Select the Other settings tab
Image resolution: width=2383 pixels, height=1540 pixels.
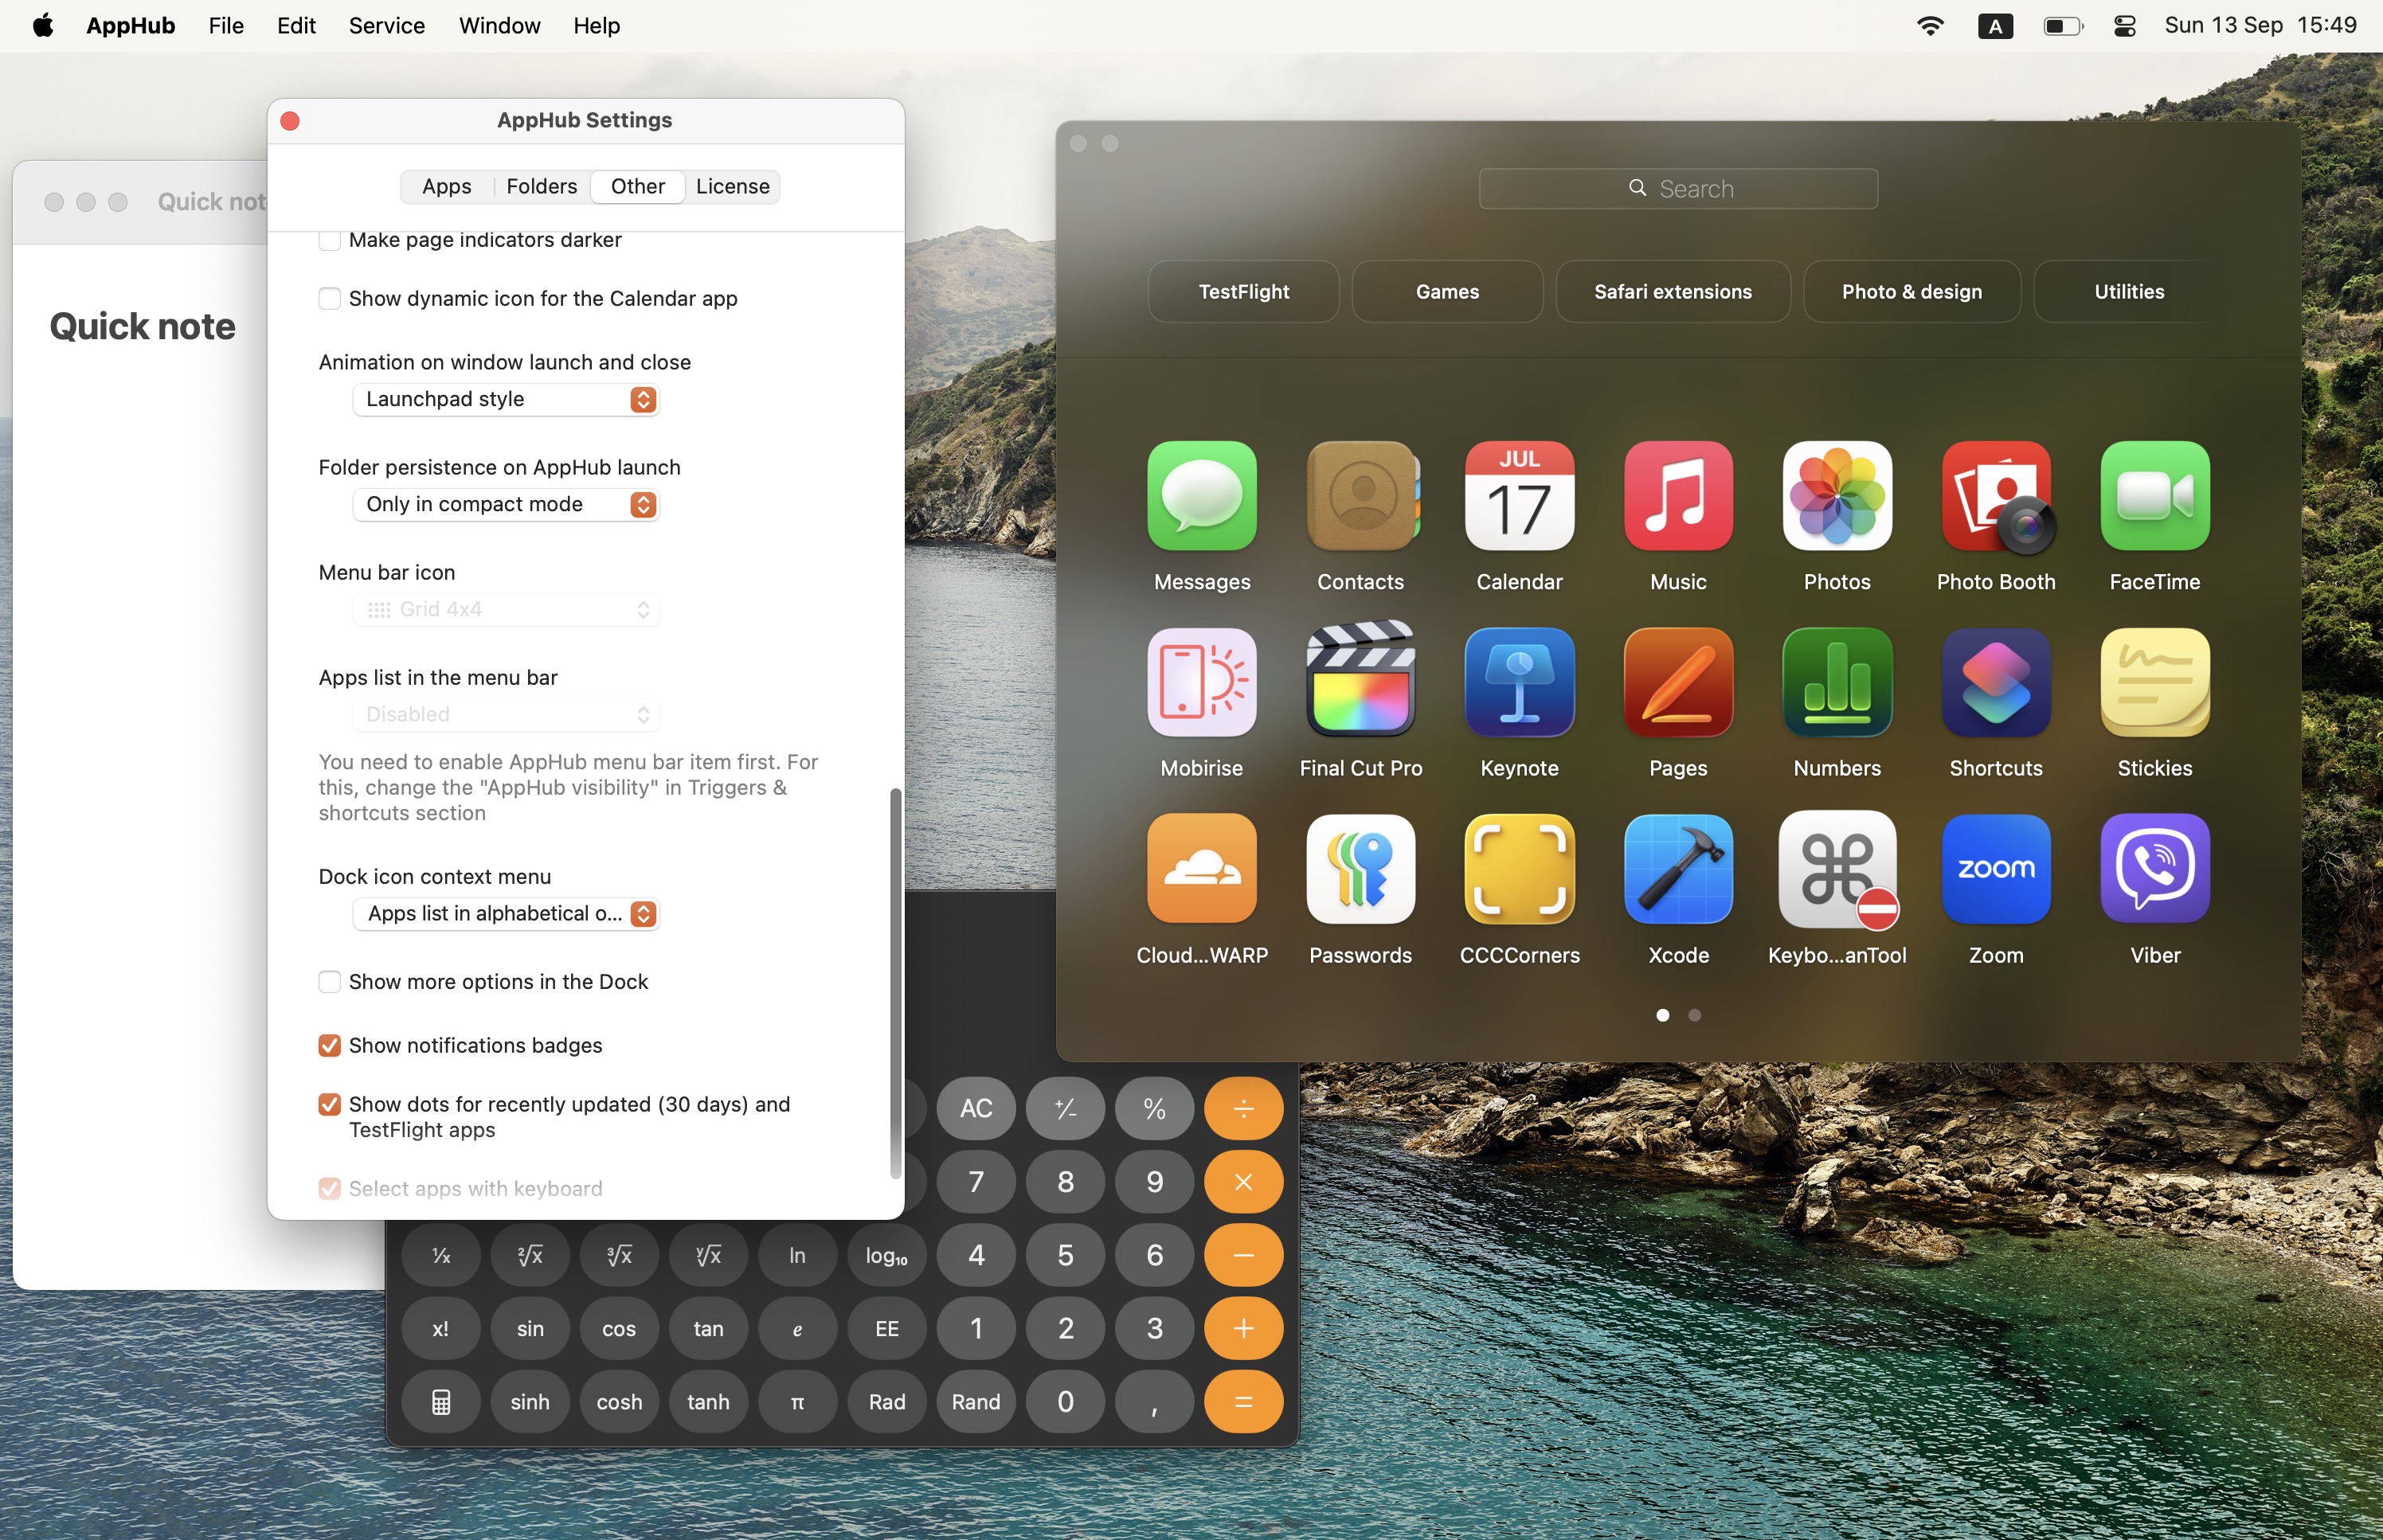tap(638, 187)
